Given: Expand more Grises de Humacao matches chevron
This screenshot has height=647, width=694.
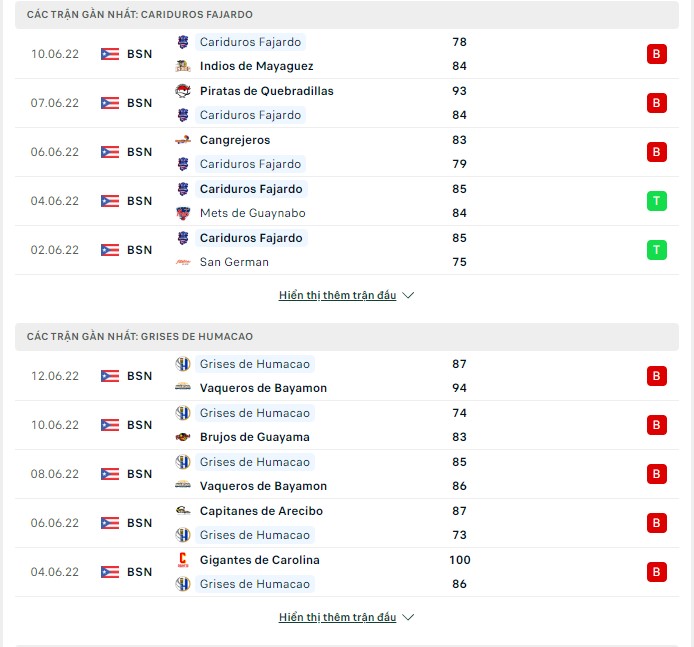Looking at the screenshot, I should tap(408, 617).
